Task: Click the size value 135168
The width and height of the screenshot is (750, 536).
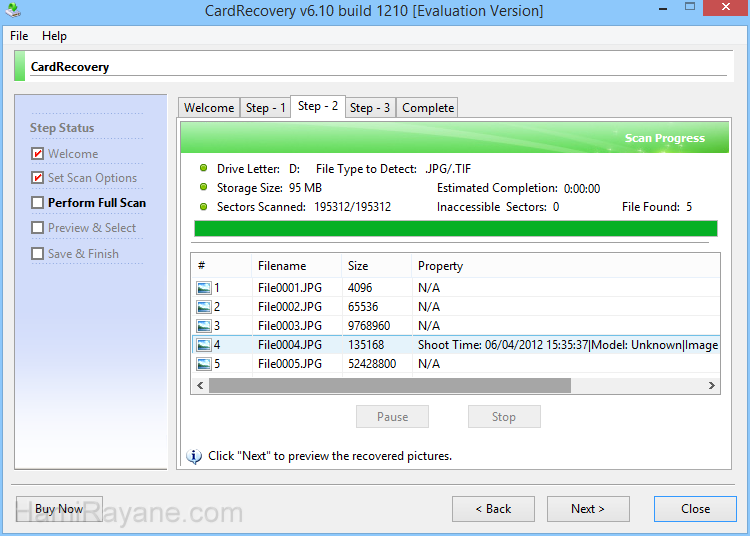Action: click(366, 345)
